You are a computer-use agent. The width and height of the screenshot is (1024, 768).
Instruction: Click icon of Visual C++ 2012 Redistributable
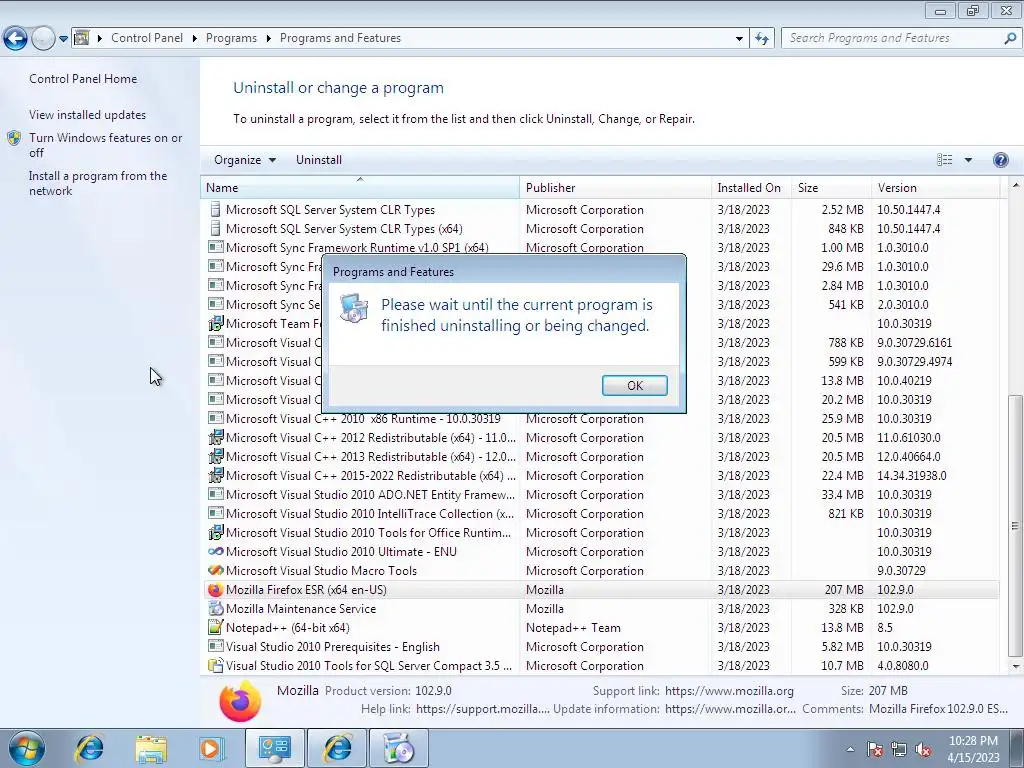(215, 438)
